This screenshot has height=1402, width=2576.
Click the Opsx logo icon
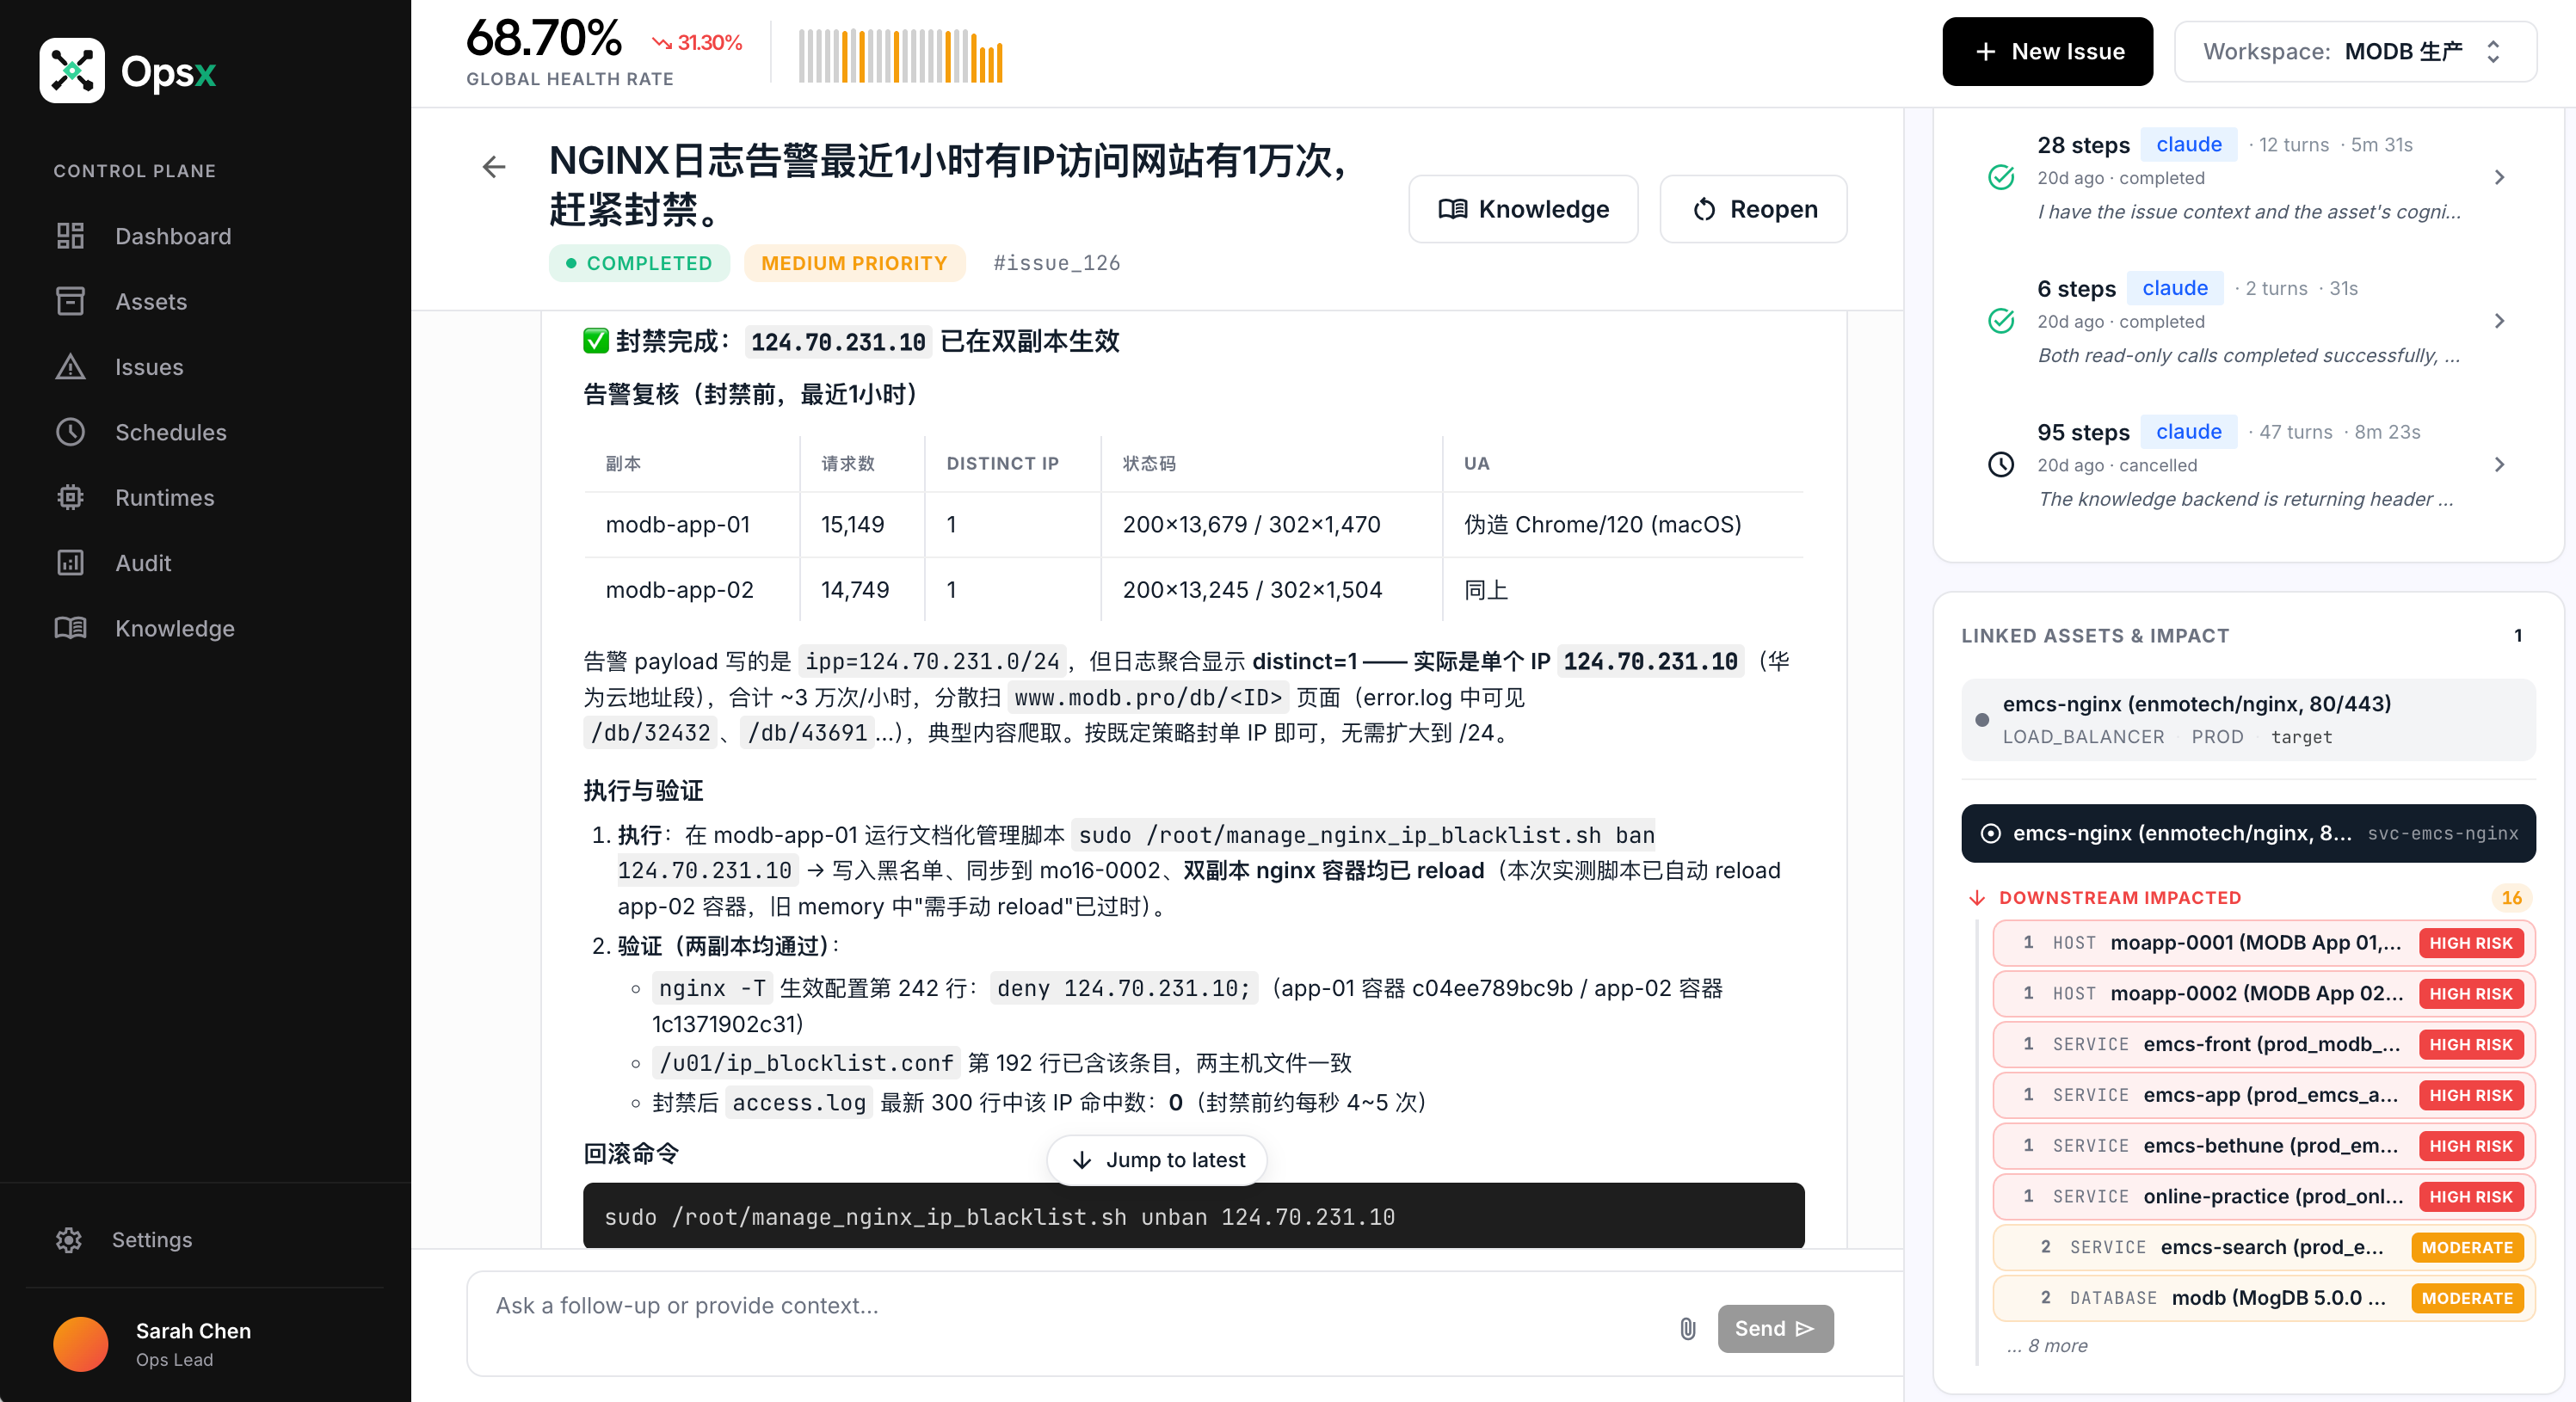pyautogui.click(x=72, y=71)
